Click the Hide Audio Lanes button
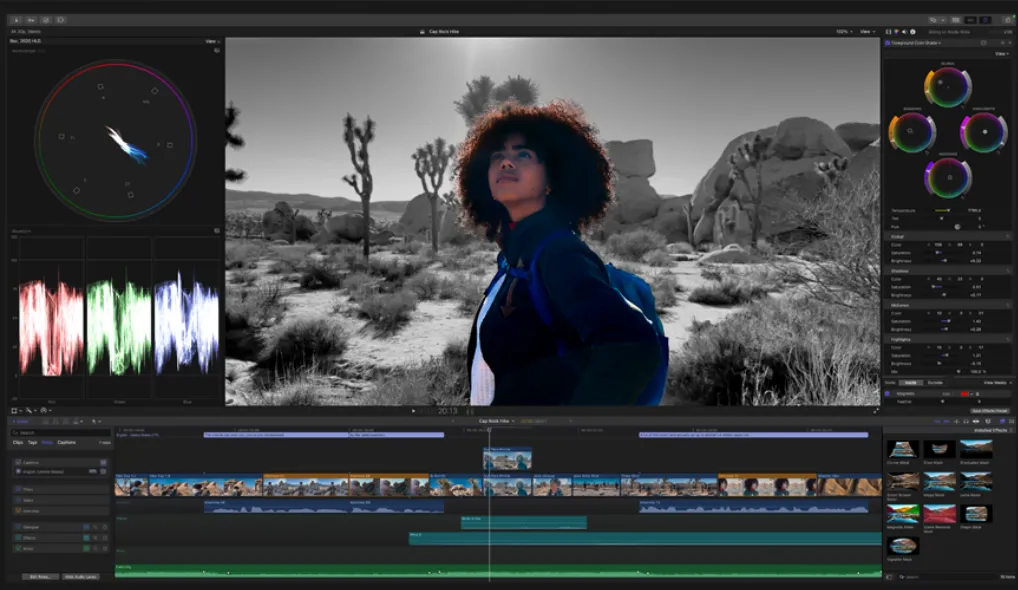This screenshot has width=1018, height=590. pyautogui.click(x=81, y=576)
